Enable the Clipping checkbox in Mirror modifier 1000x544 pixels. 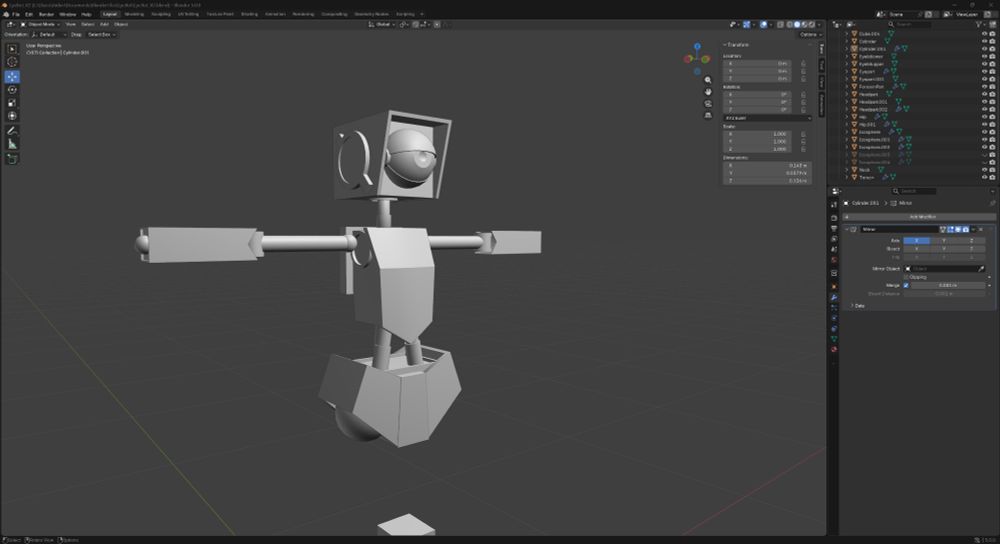click(x=907, y=277)
